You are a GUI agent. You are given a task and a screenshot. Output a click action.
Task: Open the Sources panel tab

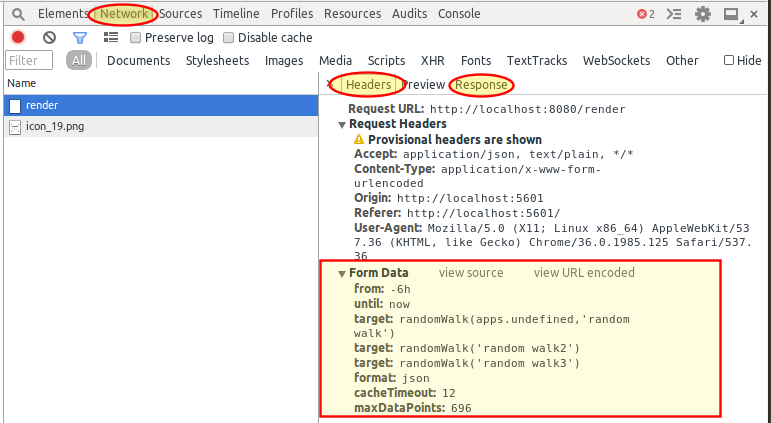click(180, 14)
